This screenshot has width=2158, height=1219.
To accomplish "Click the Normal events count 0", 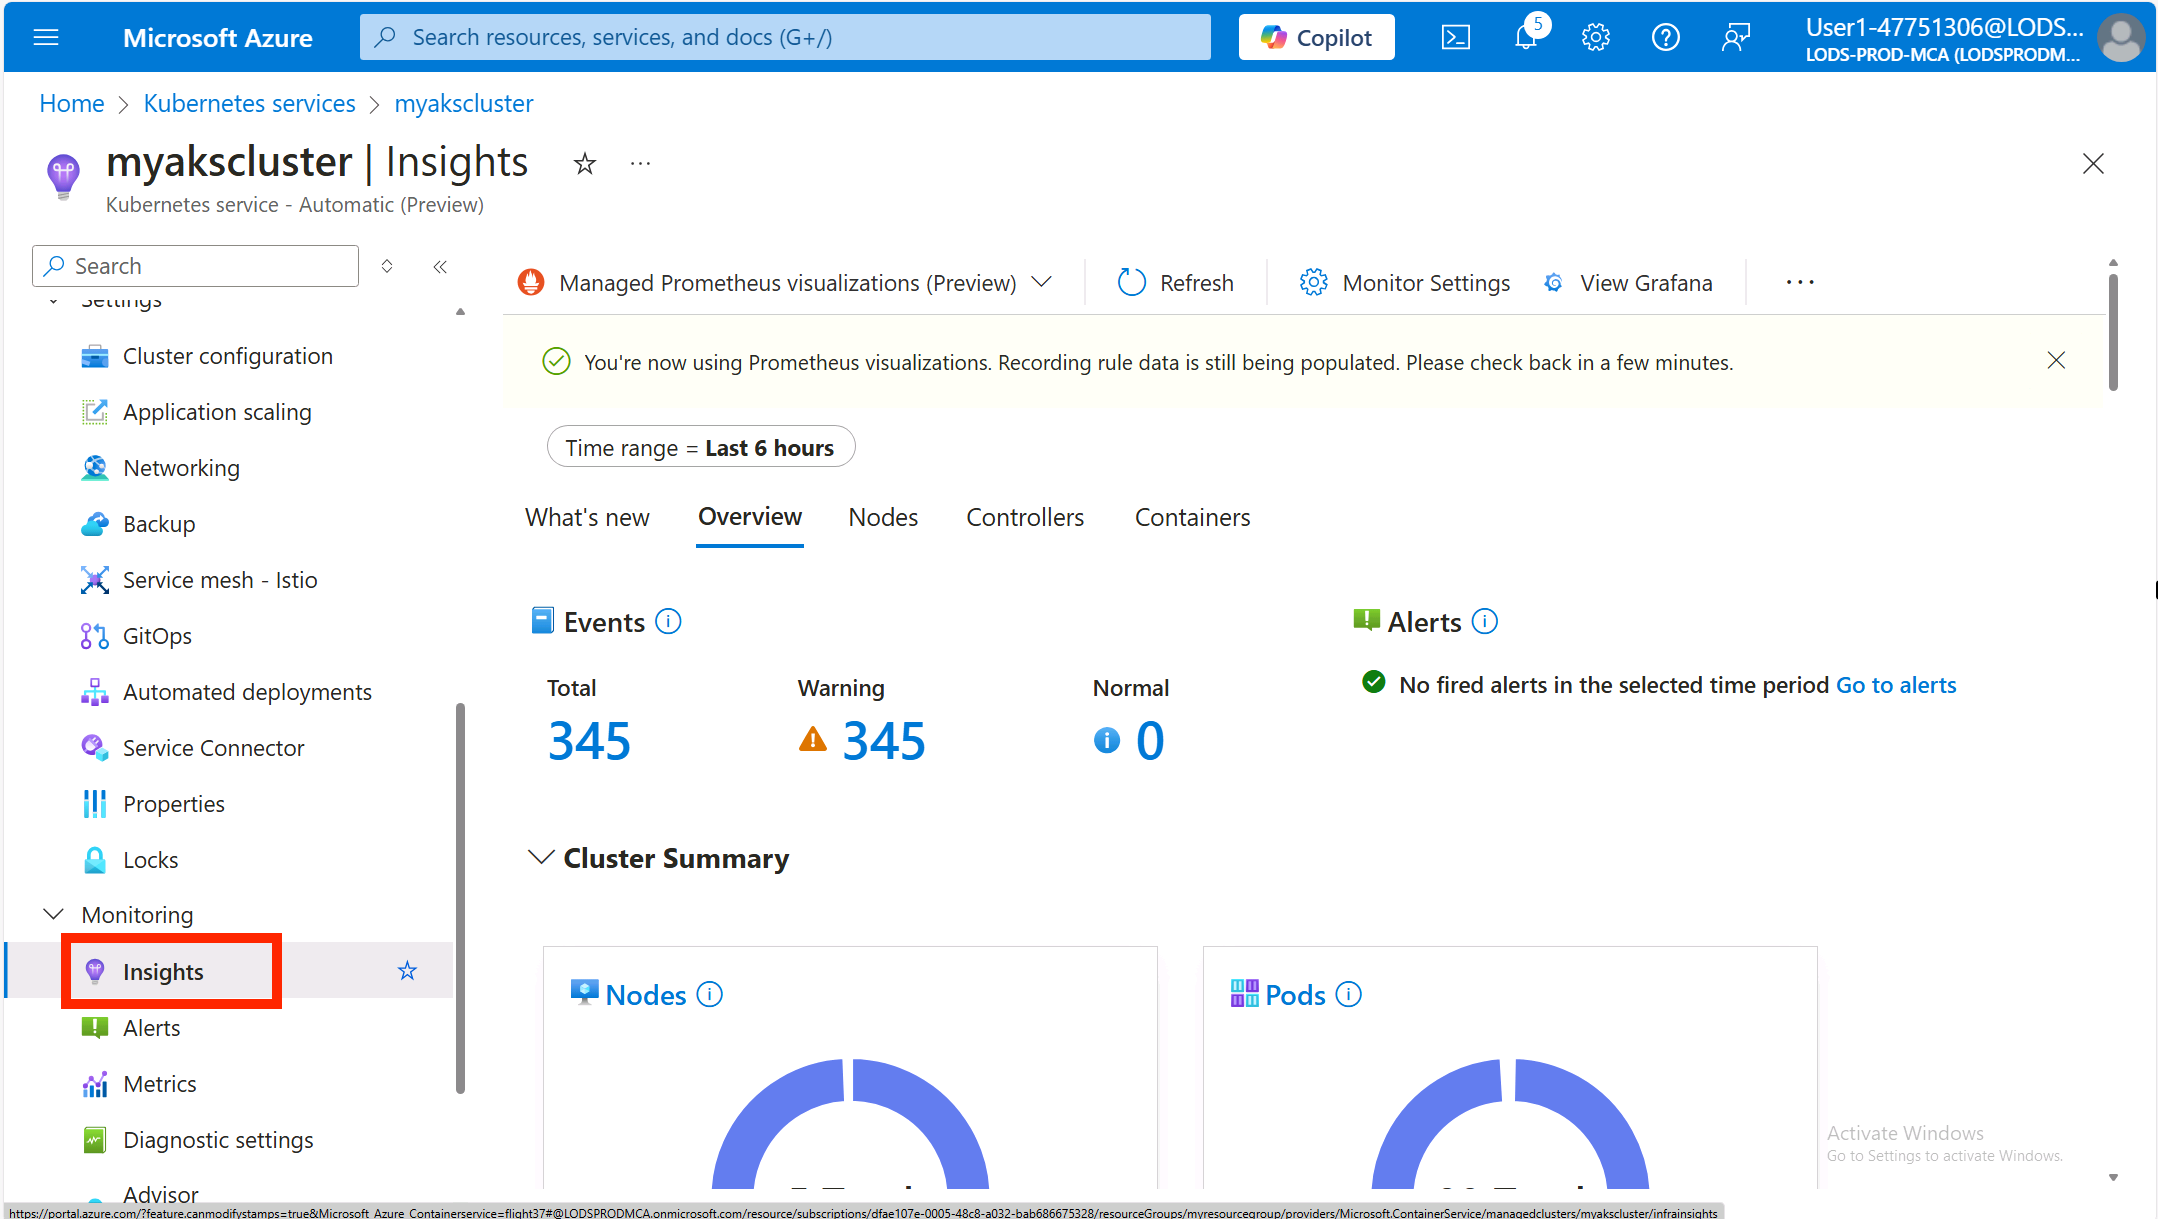I will click(x=1150, y=741).
